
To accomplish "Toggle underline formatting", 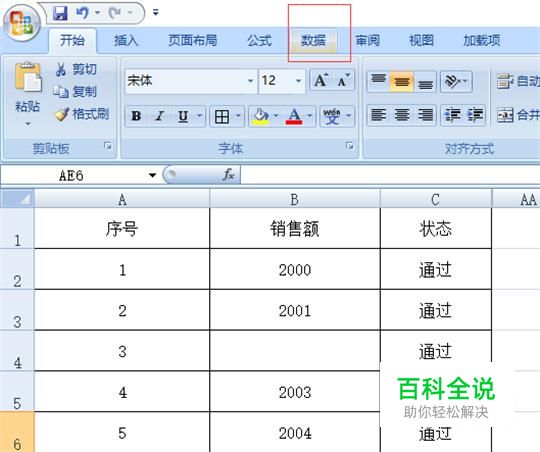I will point(183,116).
